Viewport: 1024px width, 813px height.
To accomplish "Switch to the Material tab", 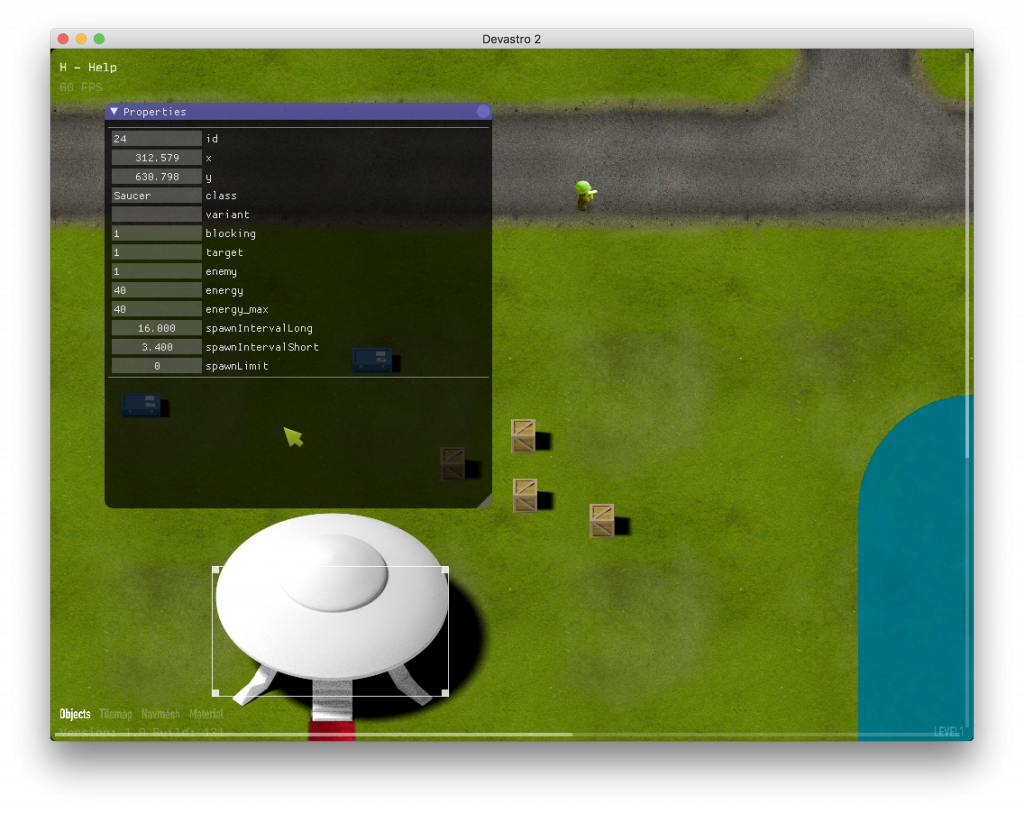I will tap(206, 714).
